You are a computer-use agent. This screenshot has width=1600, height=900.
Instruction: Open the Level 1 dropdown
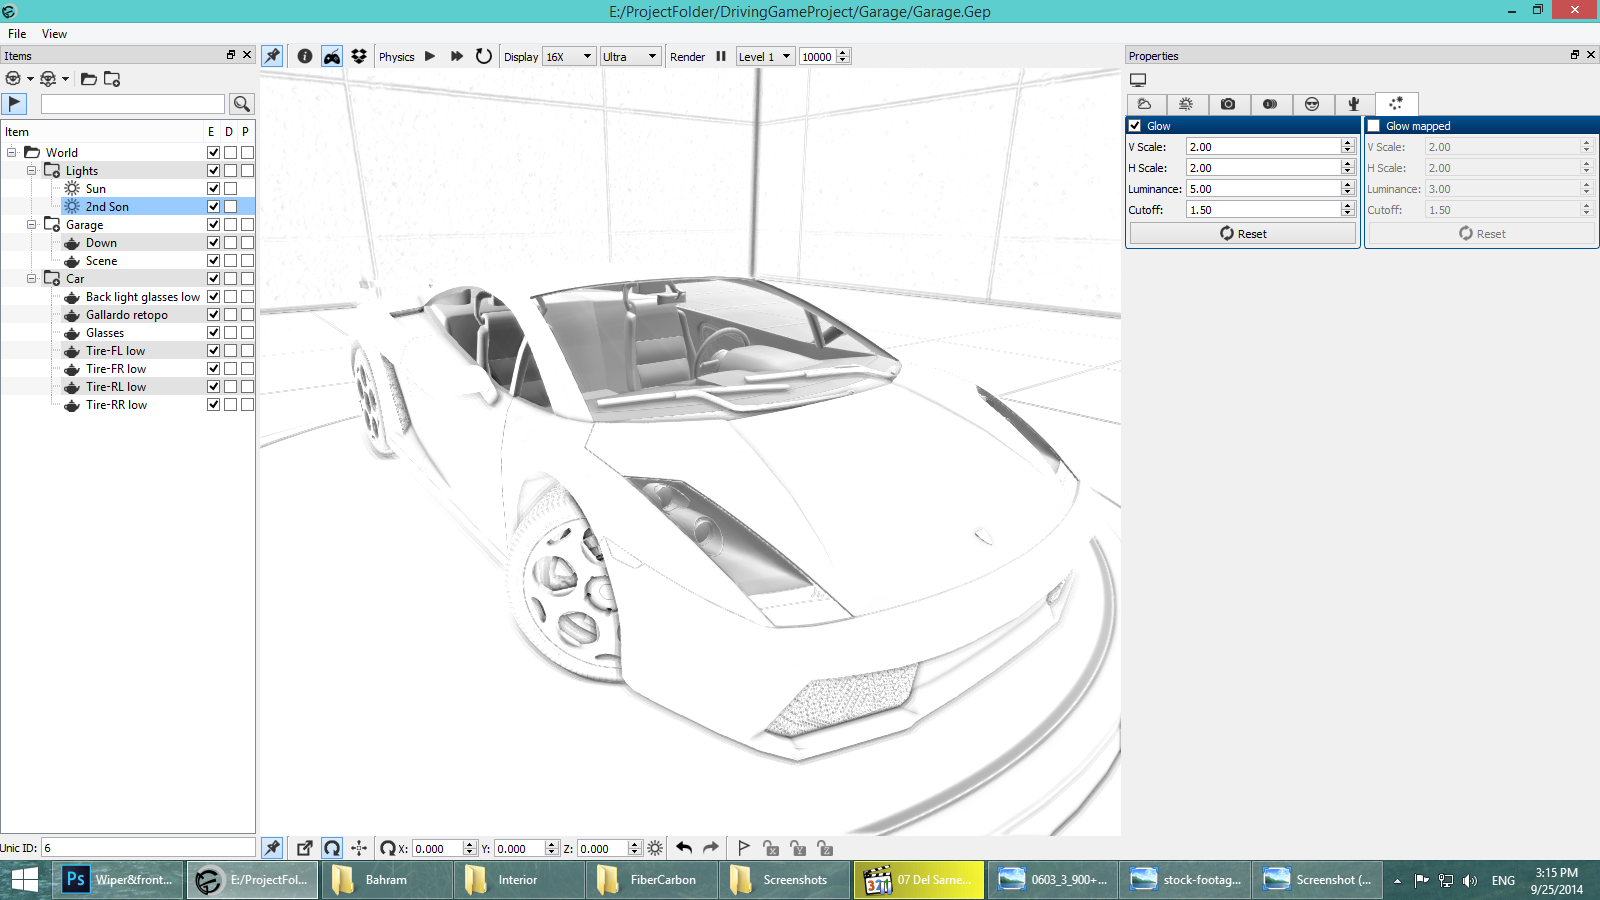(765, 57)
